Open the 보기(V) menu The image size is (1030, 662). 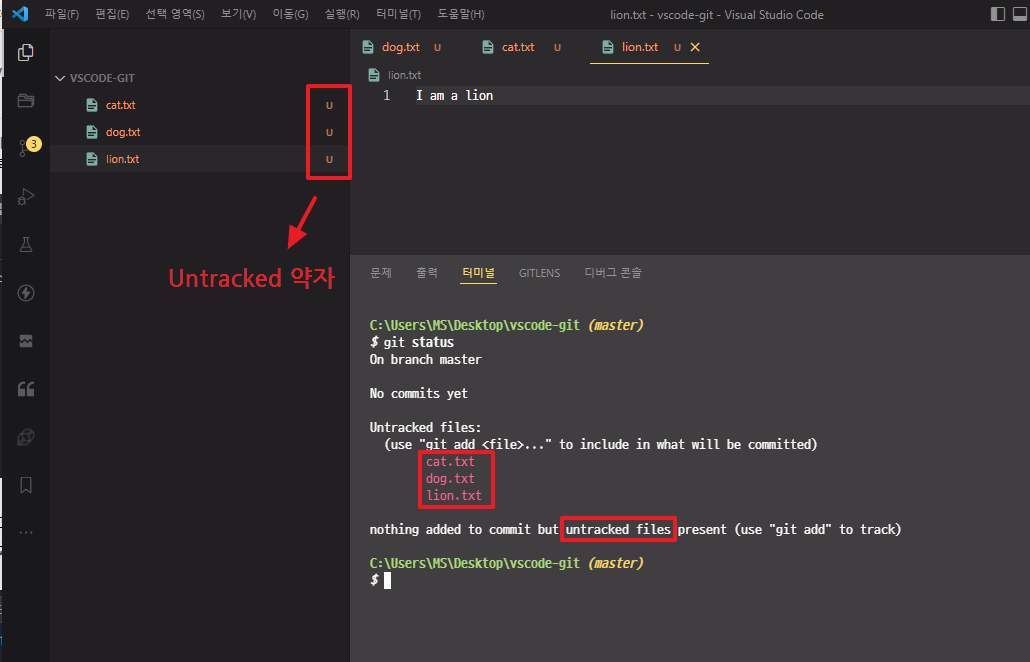tap(238, 14)
